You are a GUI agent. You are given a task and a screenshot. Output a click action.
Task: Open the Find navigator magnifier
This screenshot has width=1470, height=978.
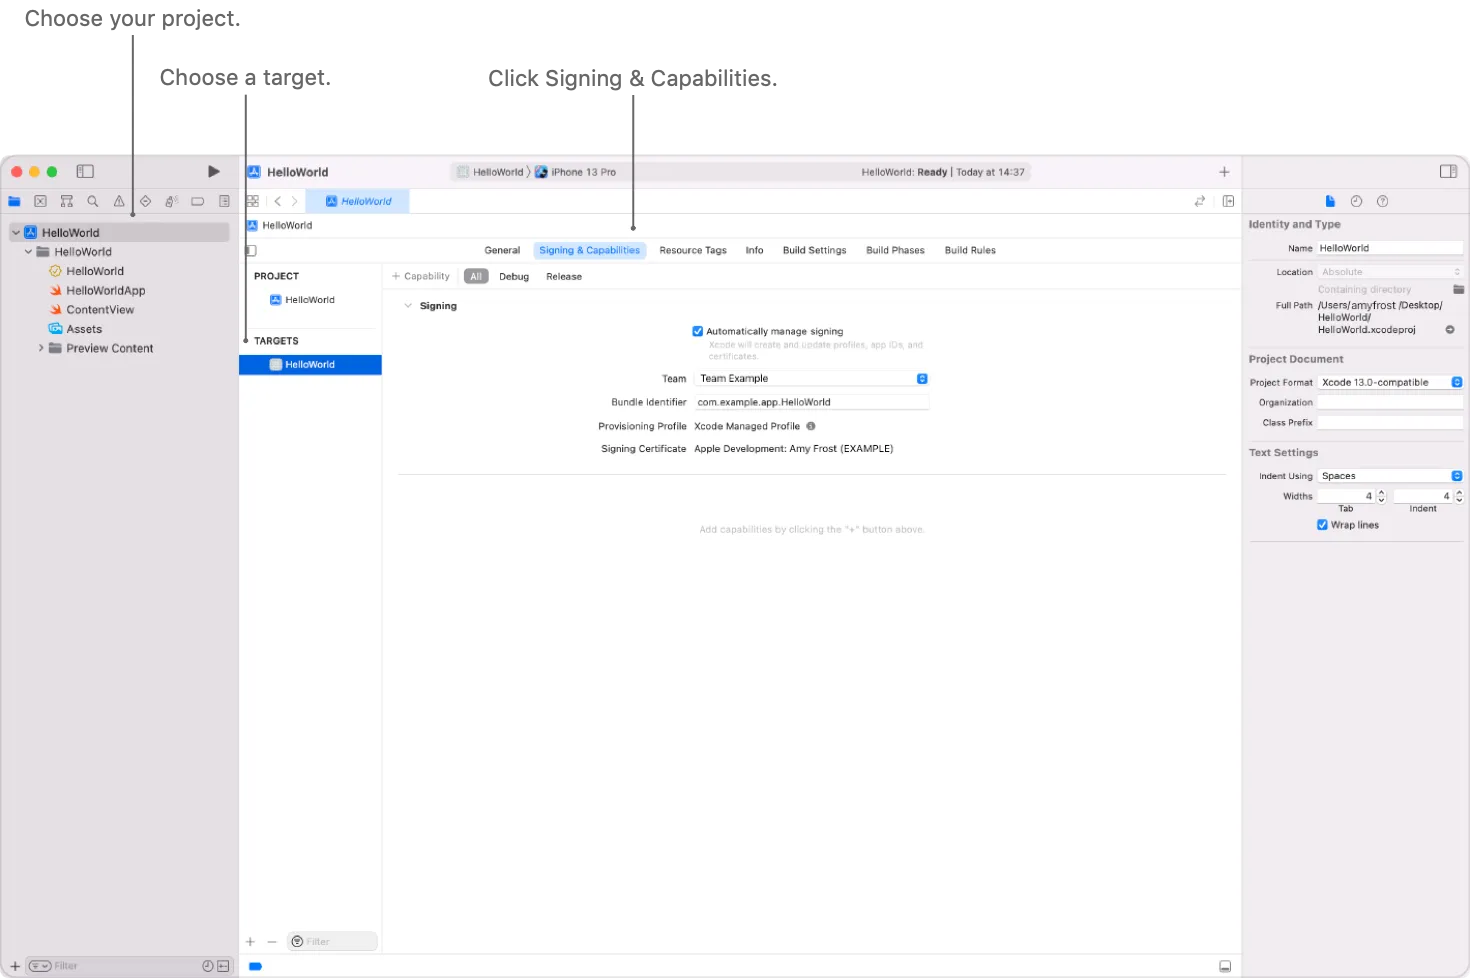click(x=92, y=201)
